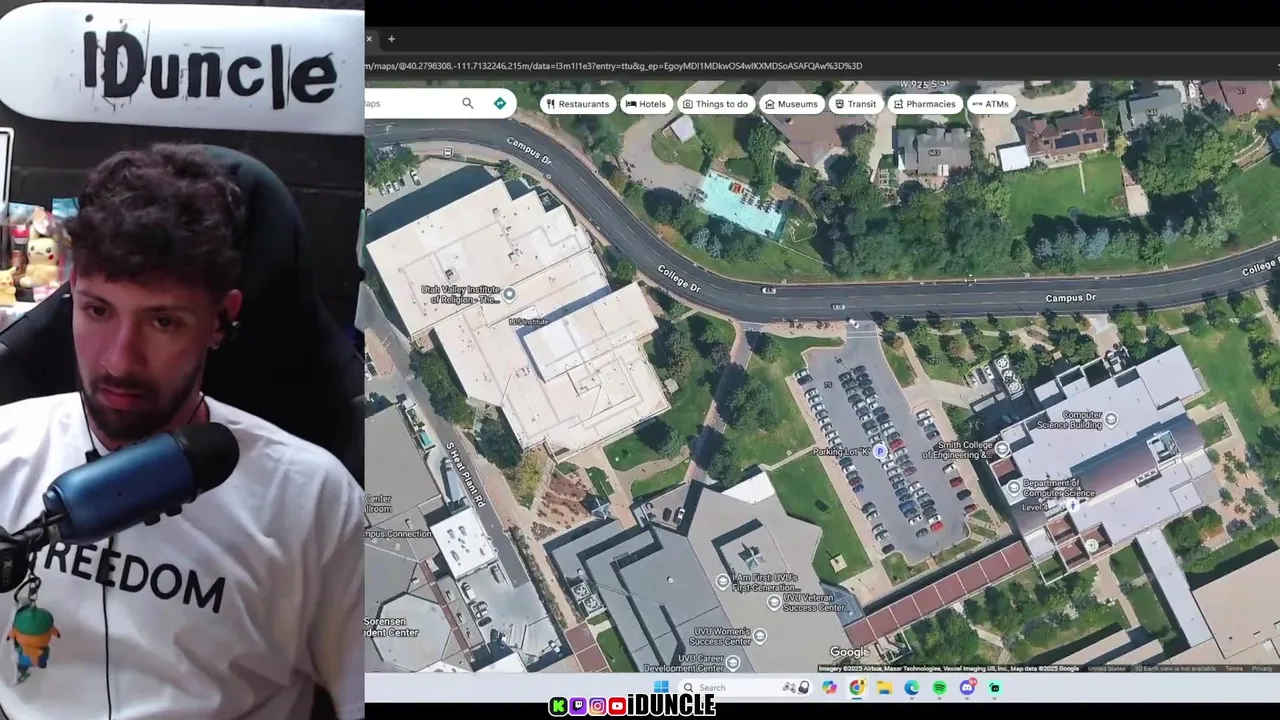Open a new browser tab with plus button
The width and height of the screenshot is (1280, 720).
coord(391,39)
